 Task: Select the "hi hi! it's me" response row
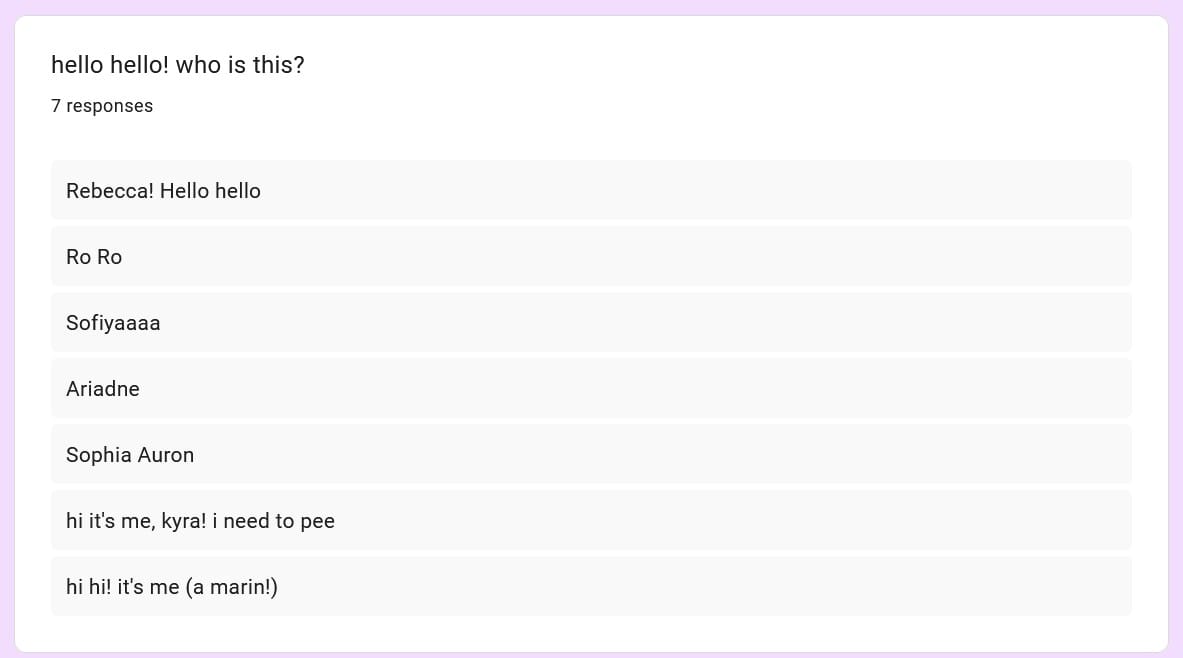coord(591,586)
